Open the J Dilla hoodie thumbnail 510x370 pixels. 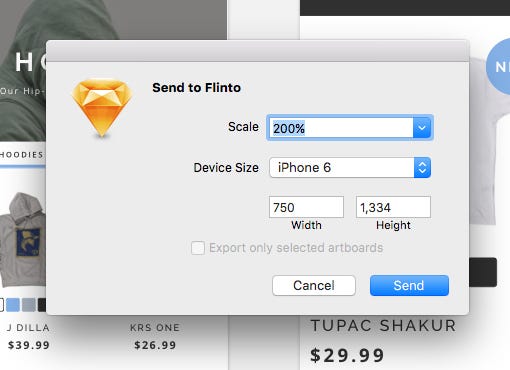coord(23,239)
